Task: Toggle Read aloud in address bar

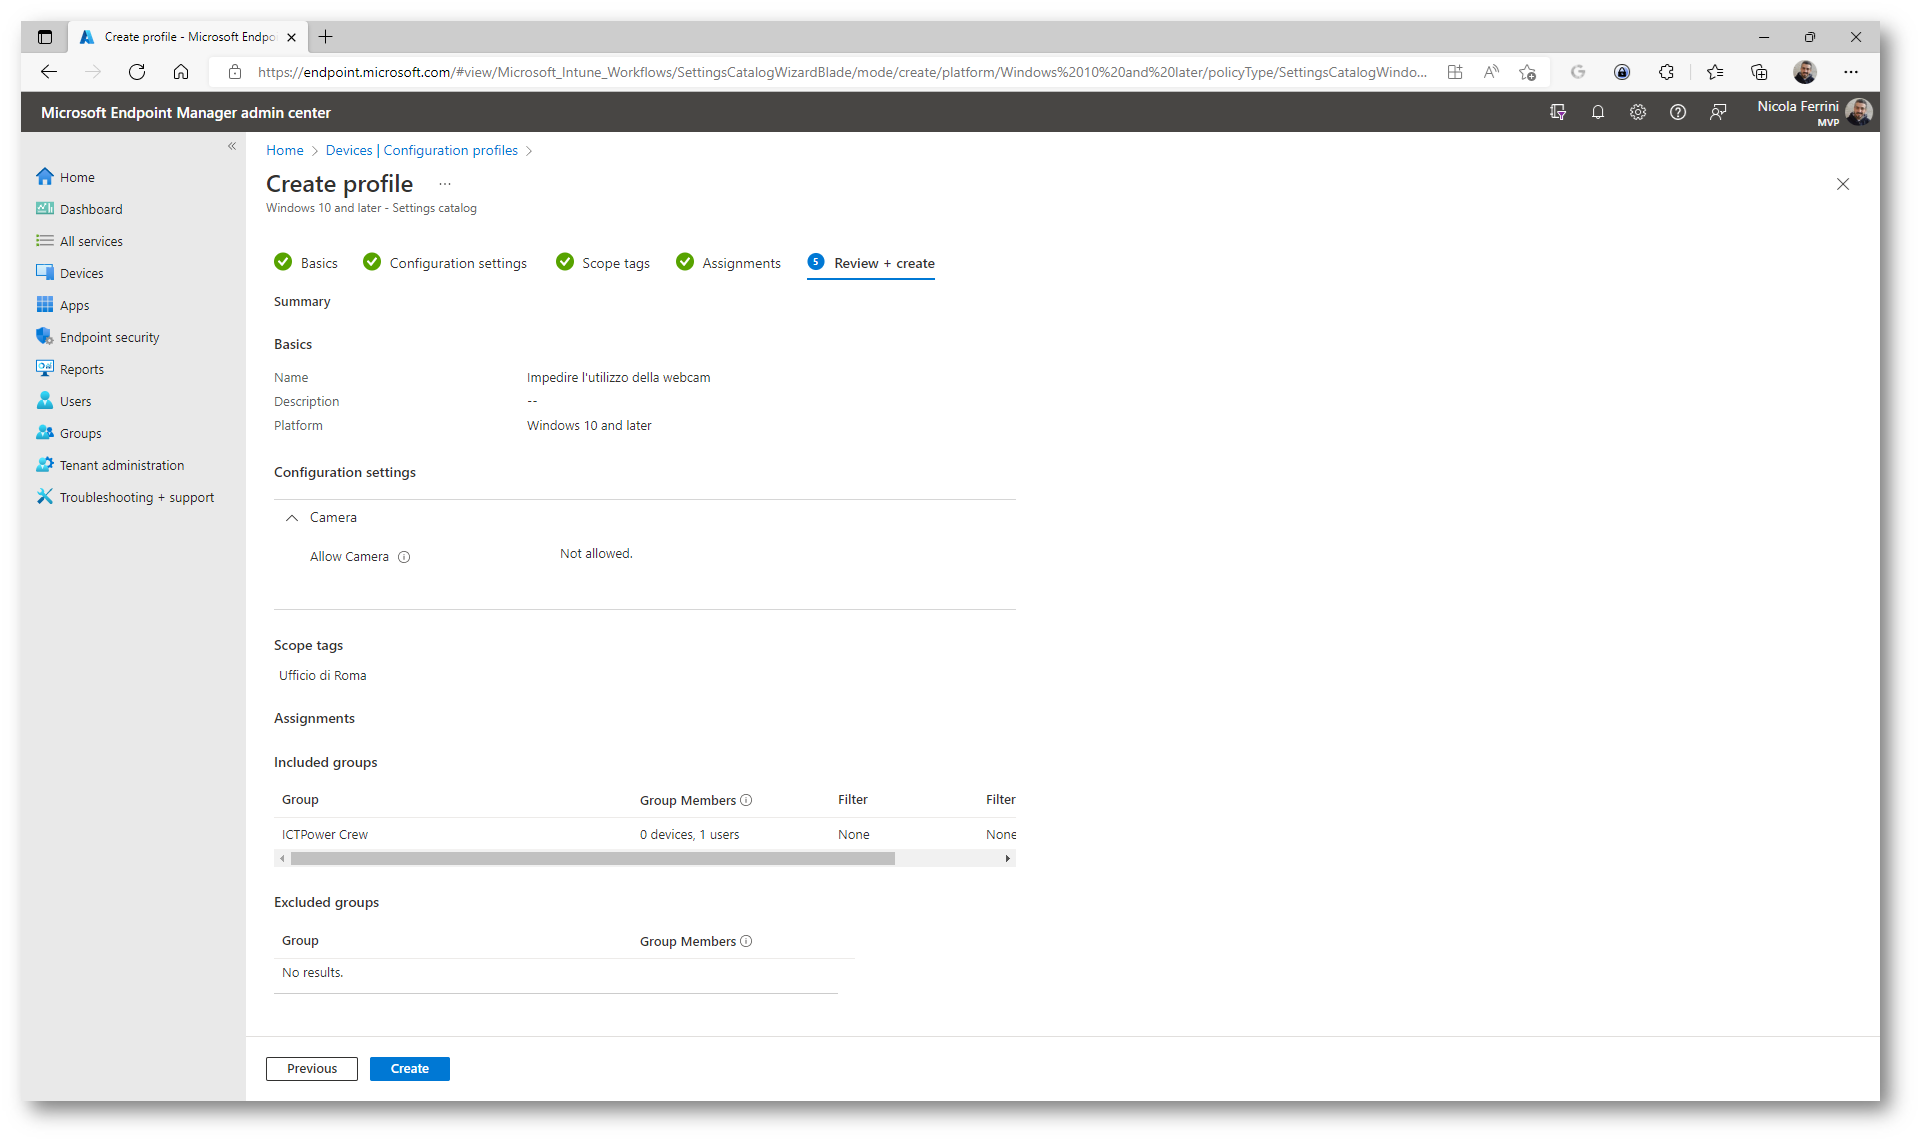Action: point(1491,72)
